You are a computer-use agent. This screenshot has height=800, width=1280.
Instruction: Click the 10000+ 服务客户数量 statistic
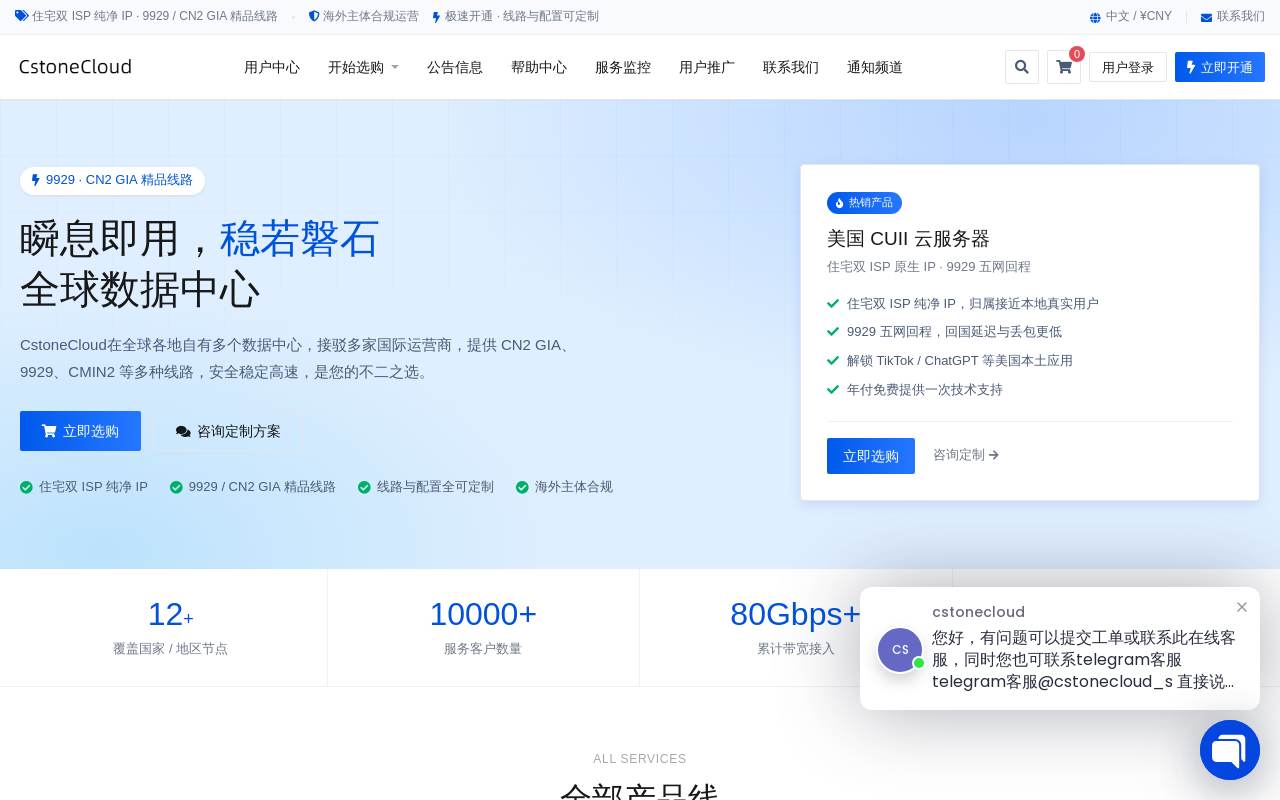click(x=483, y=628)
